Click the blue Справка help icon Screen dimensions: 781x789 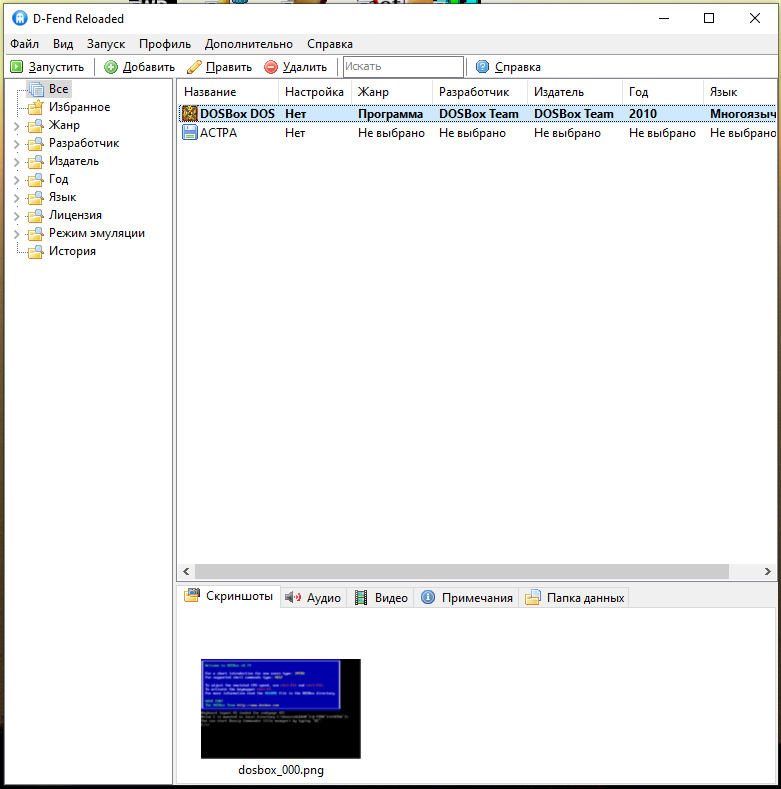[482, 66]
